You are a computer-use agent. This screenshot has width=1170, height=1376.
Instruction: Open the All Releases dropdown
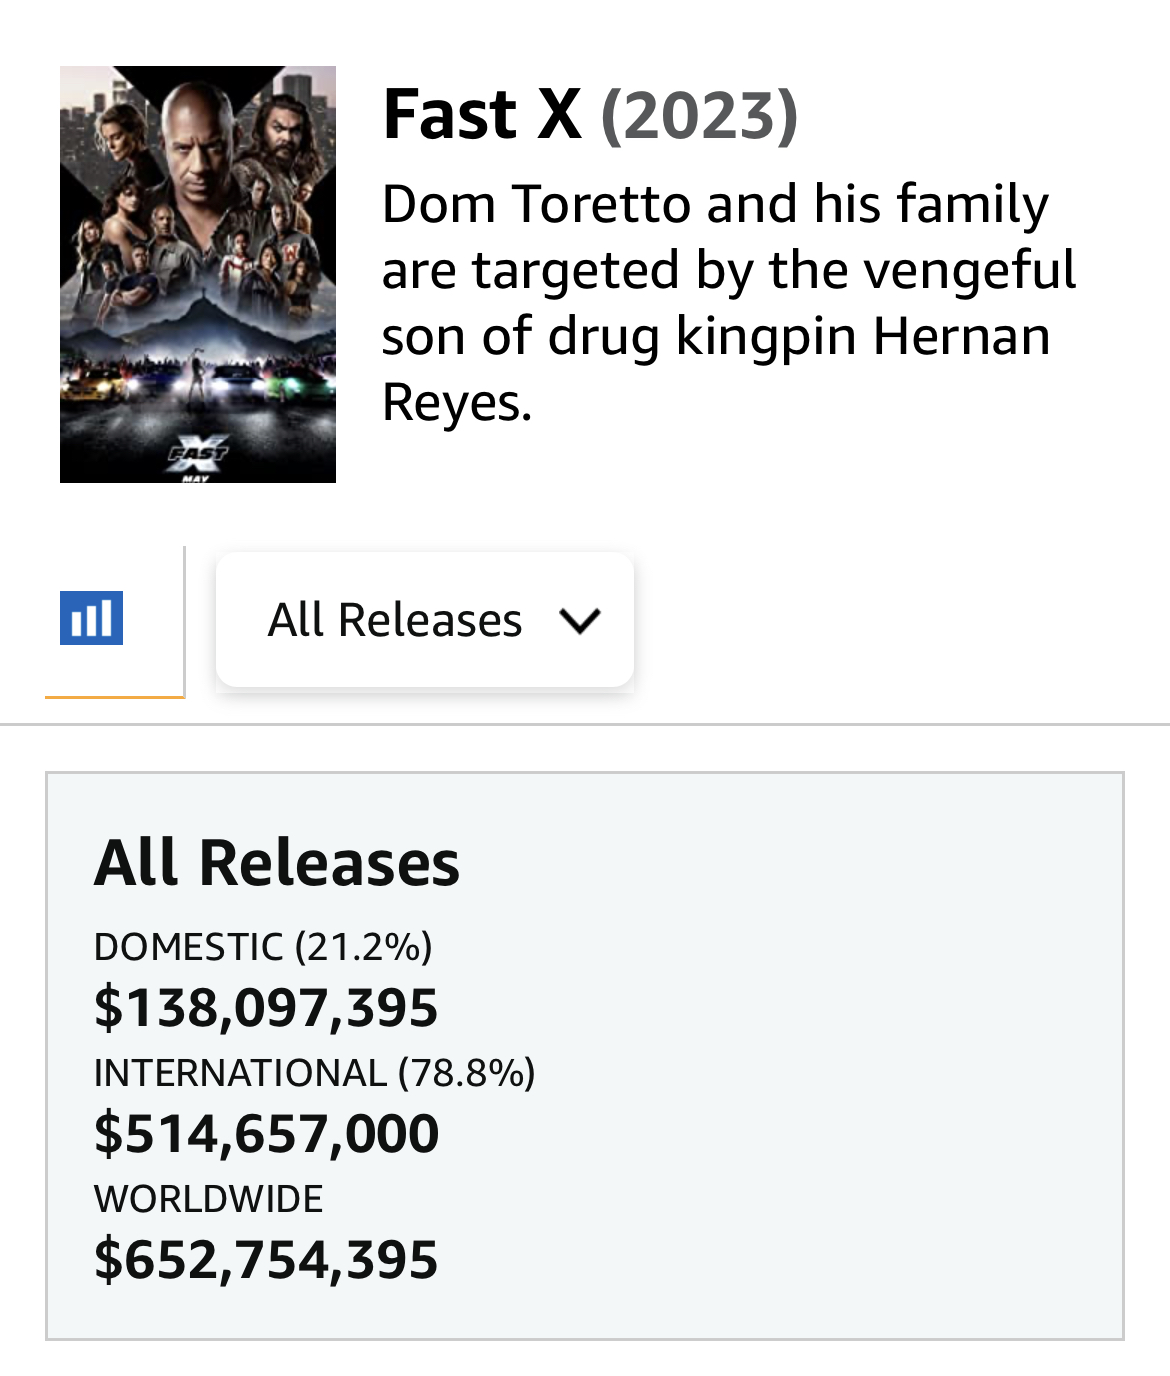point(425,620)
